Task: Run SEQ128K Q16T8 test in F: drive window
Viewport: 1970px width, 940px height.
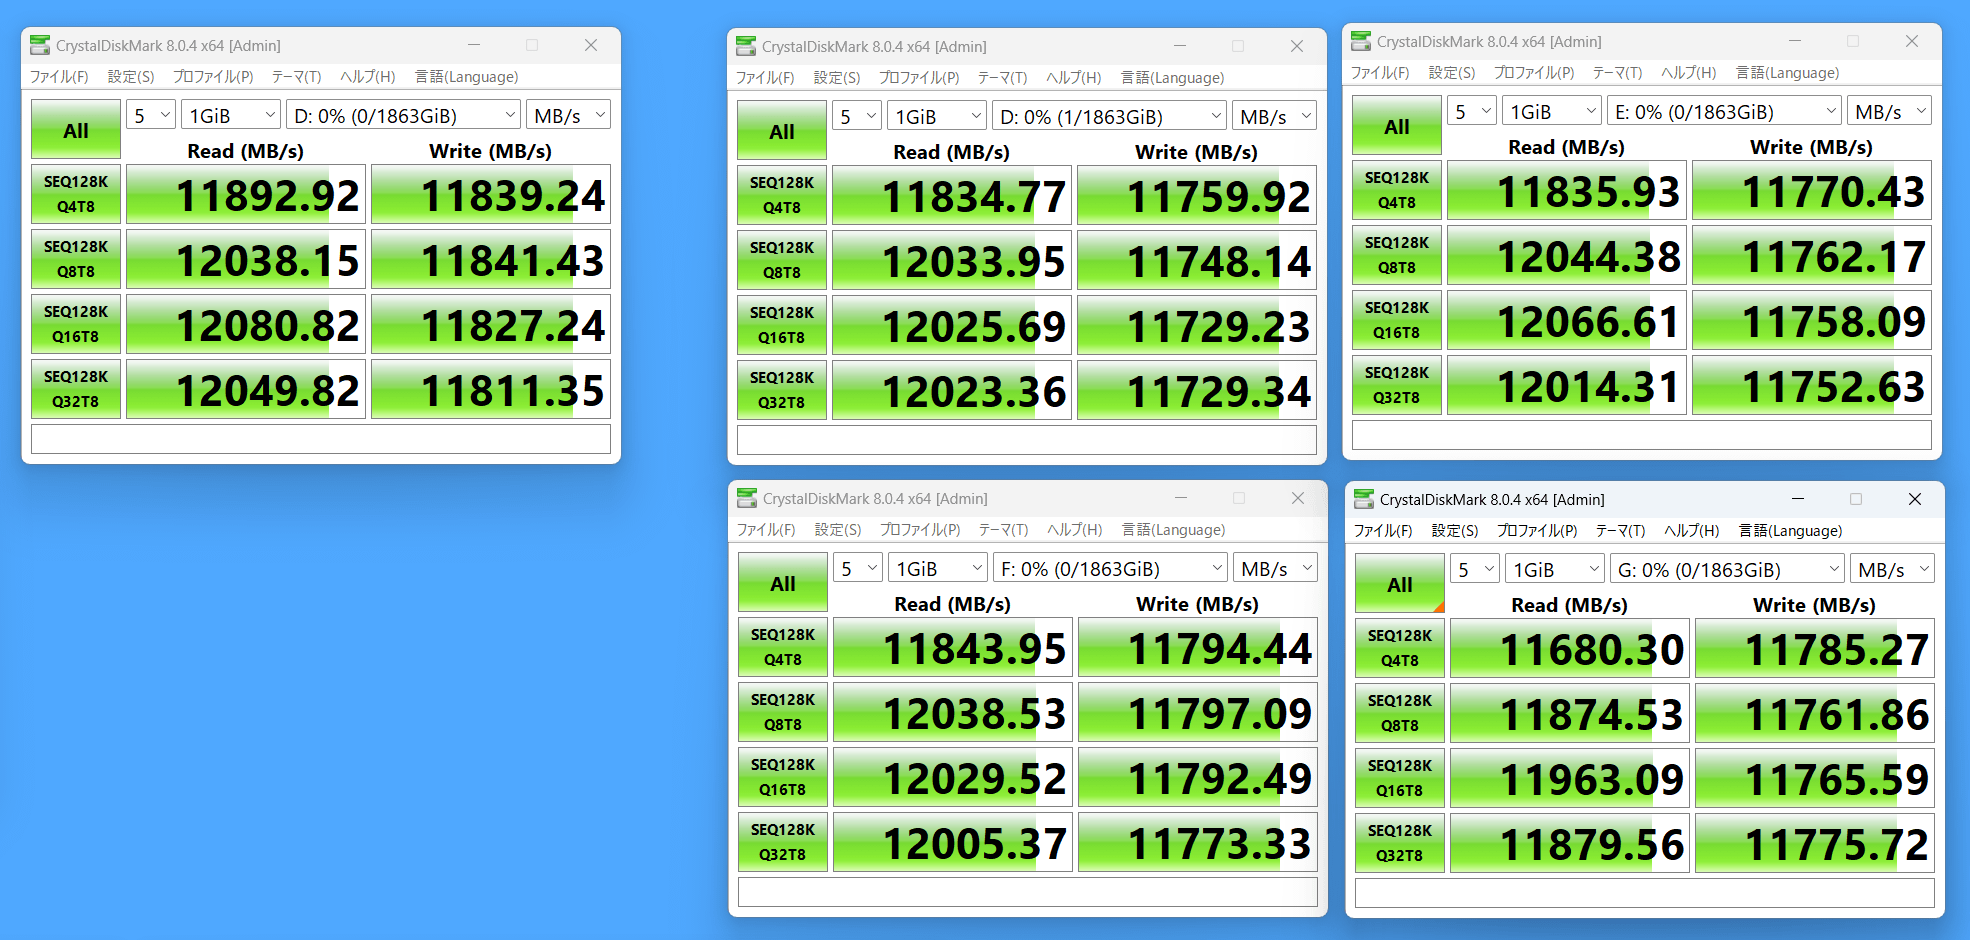Action: tap(782, 777)
